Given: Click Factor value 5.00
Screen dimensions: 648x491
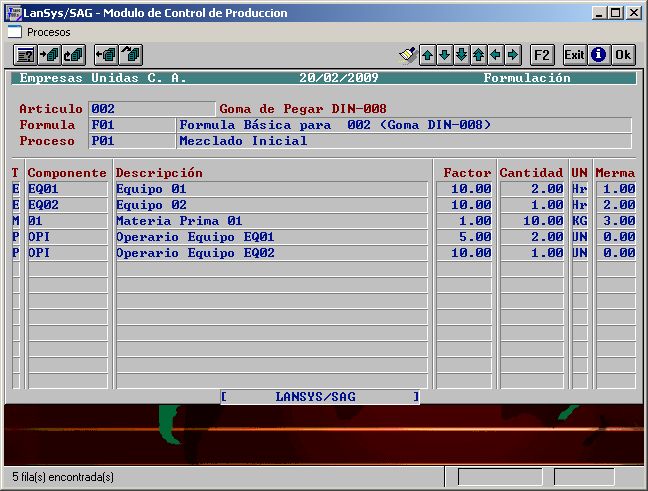Looking at the screenshot, I should coord(465,237).
